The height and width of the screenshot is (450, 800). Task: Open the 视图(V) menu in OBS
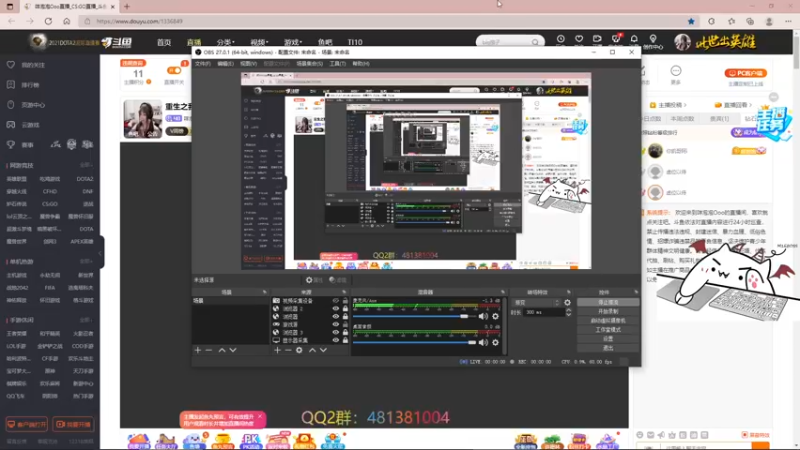248,64
